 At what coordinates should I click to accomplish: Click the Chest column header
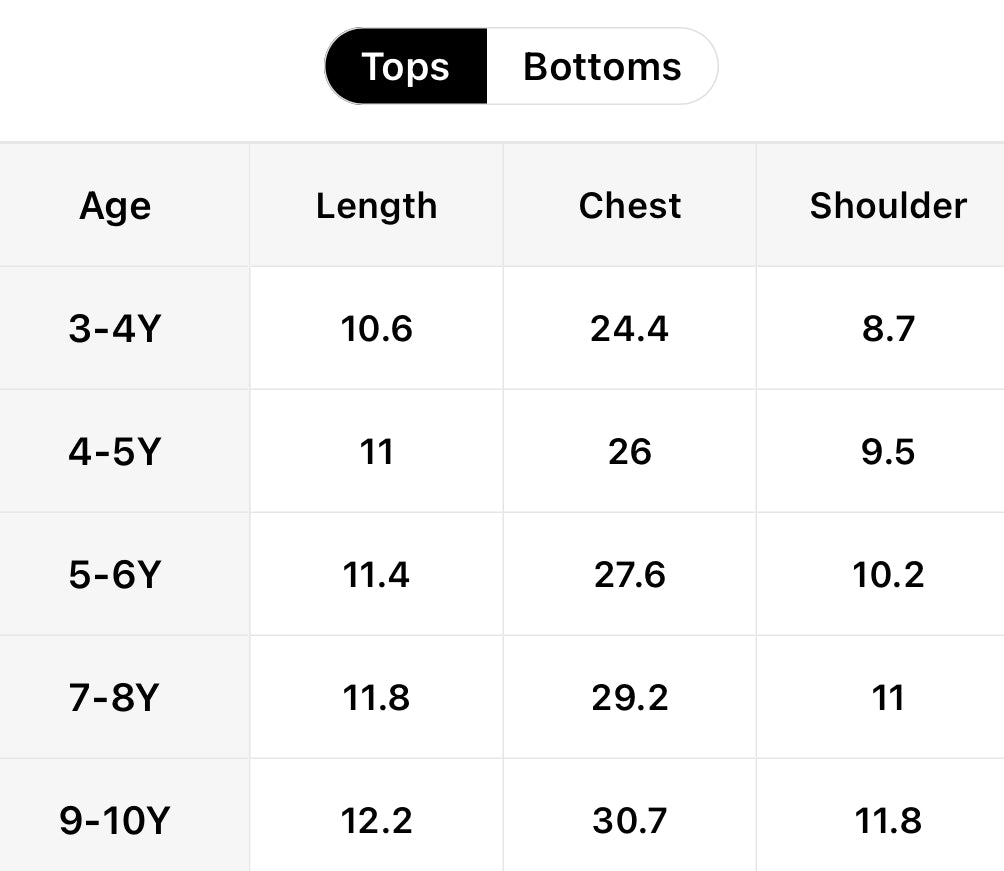630,206
